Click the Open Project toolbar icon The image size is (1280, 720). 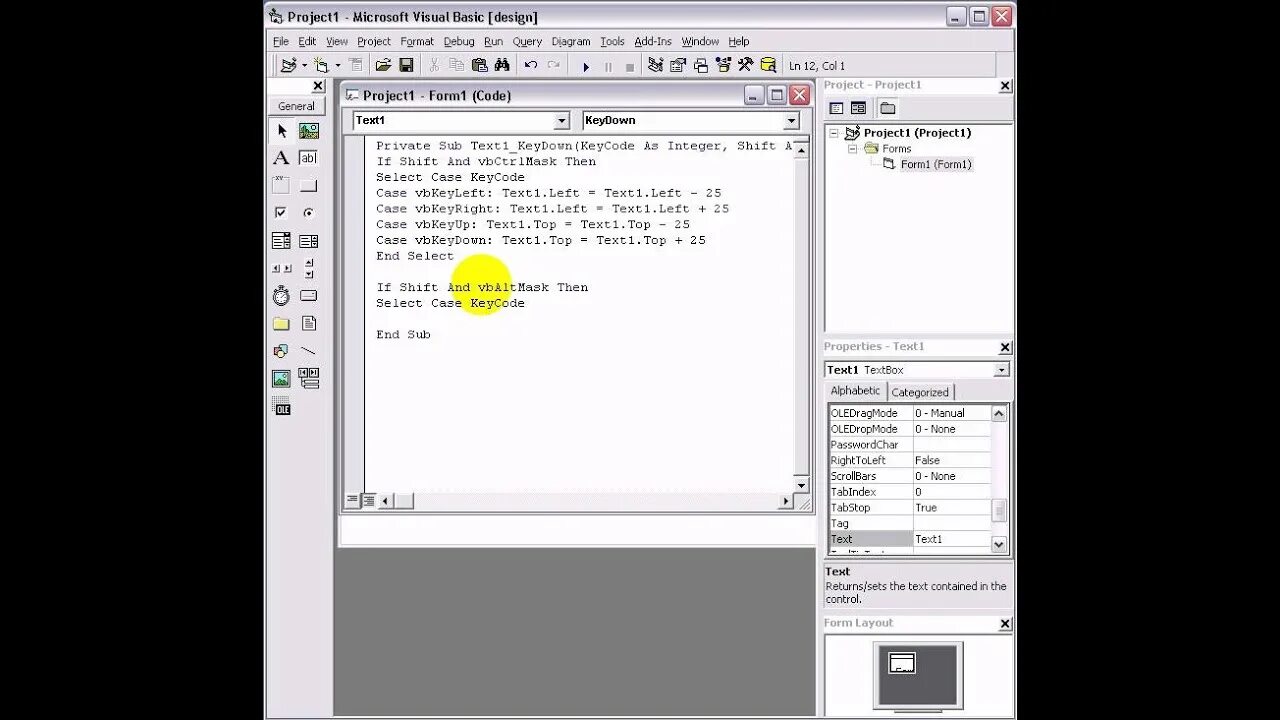(383, 65)
